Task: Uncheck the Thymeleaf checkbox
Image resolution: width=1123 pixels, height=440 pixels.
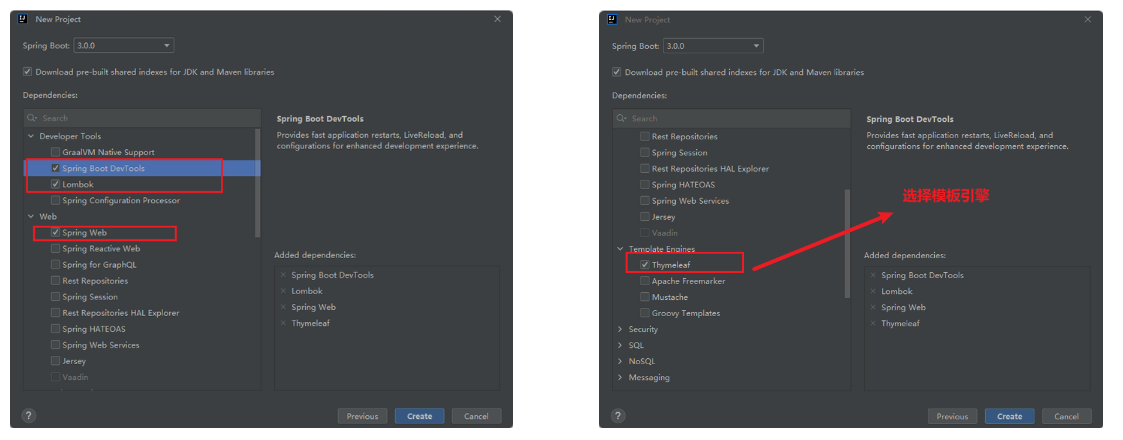Action: coord(645,265)
